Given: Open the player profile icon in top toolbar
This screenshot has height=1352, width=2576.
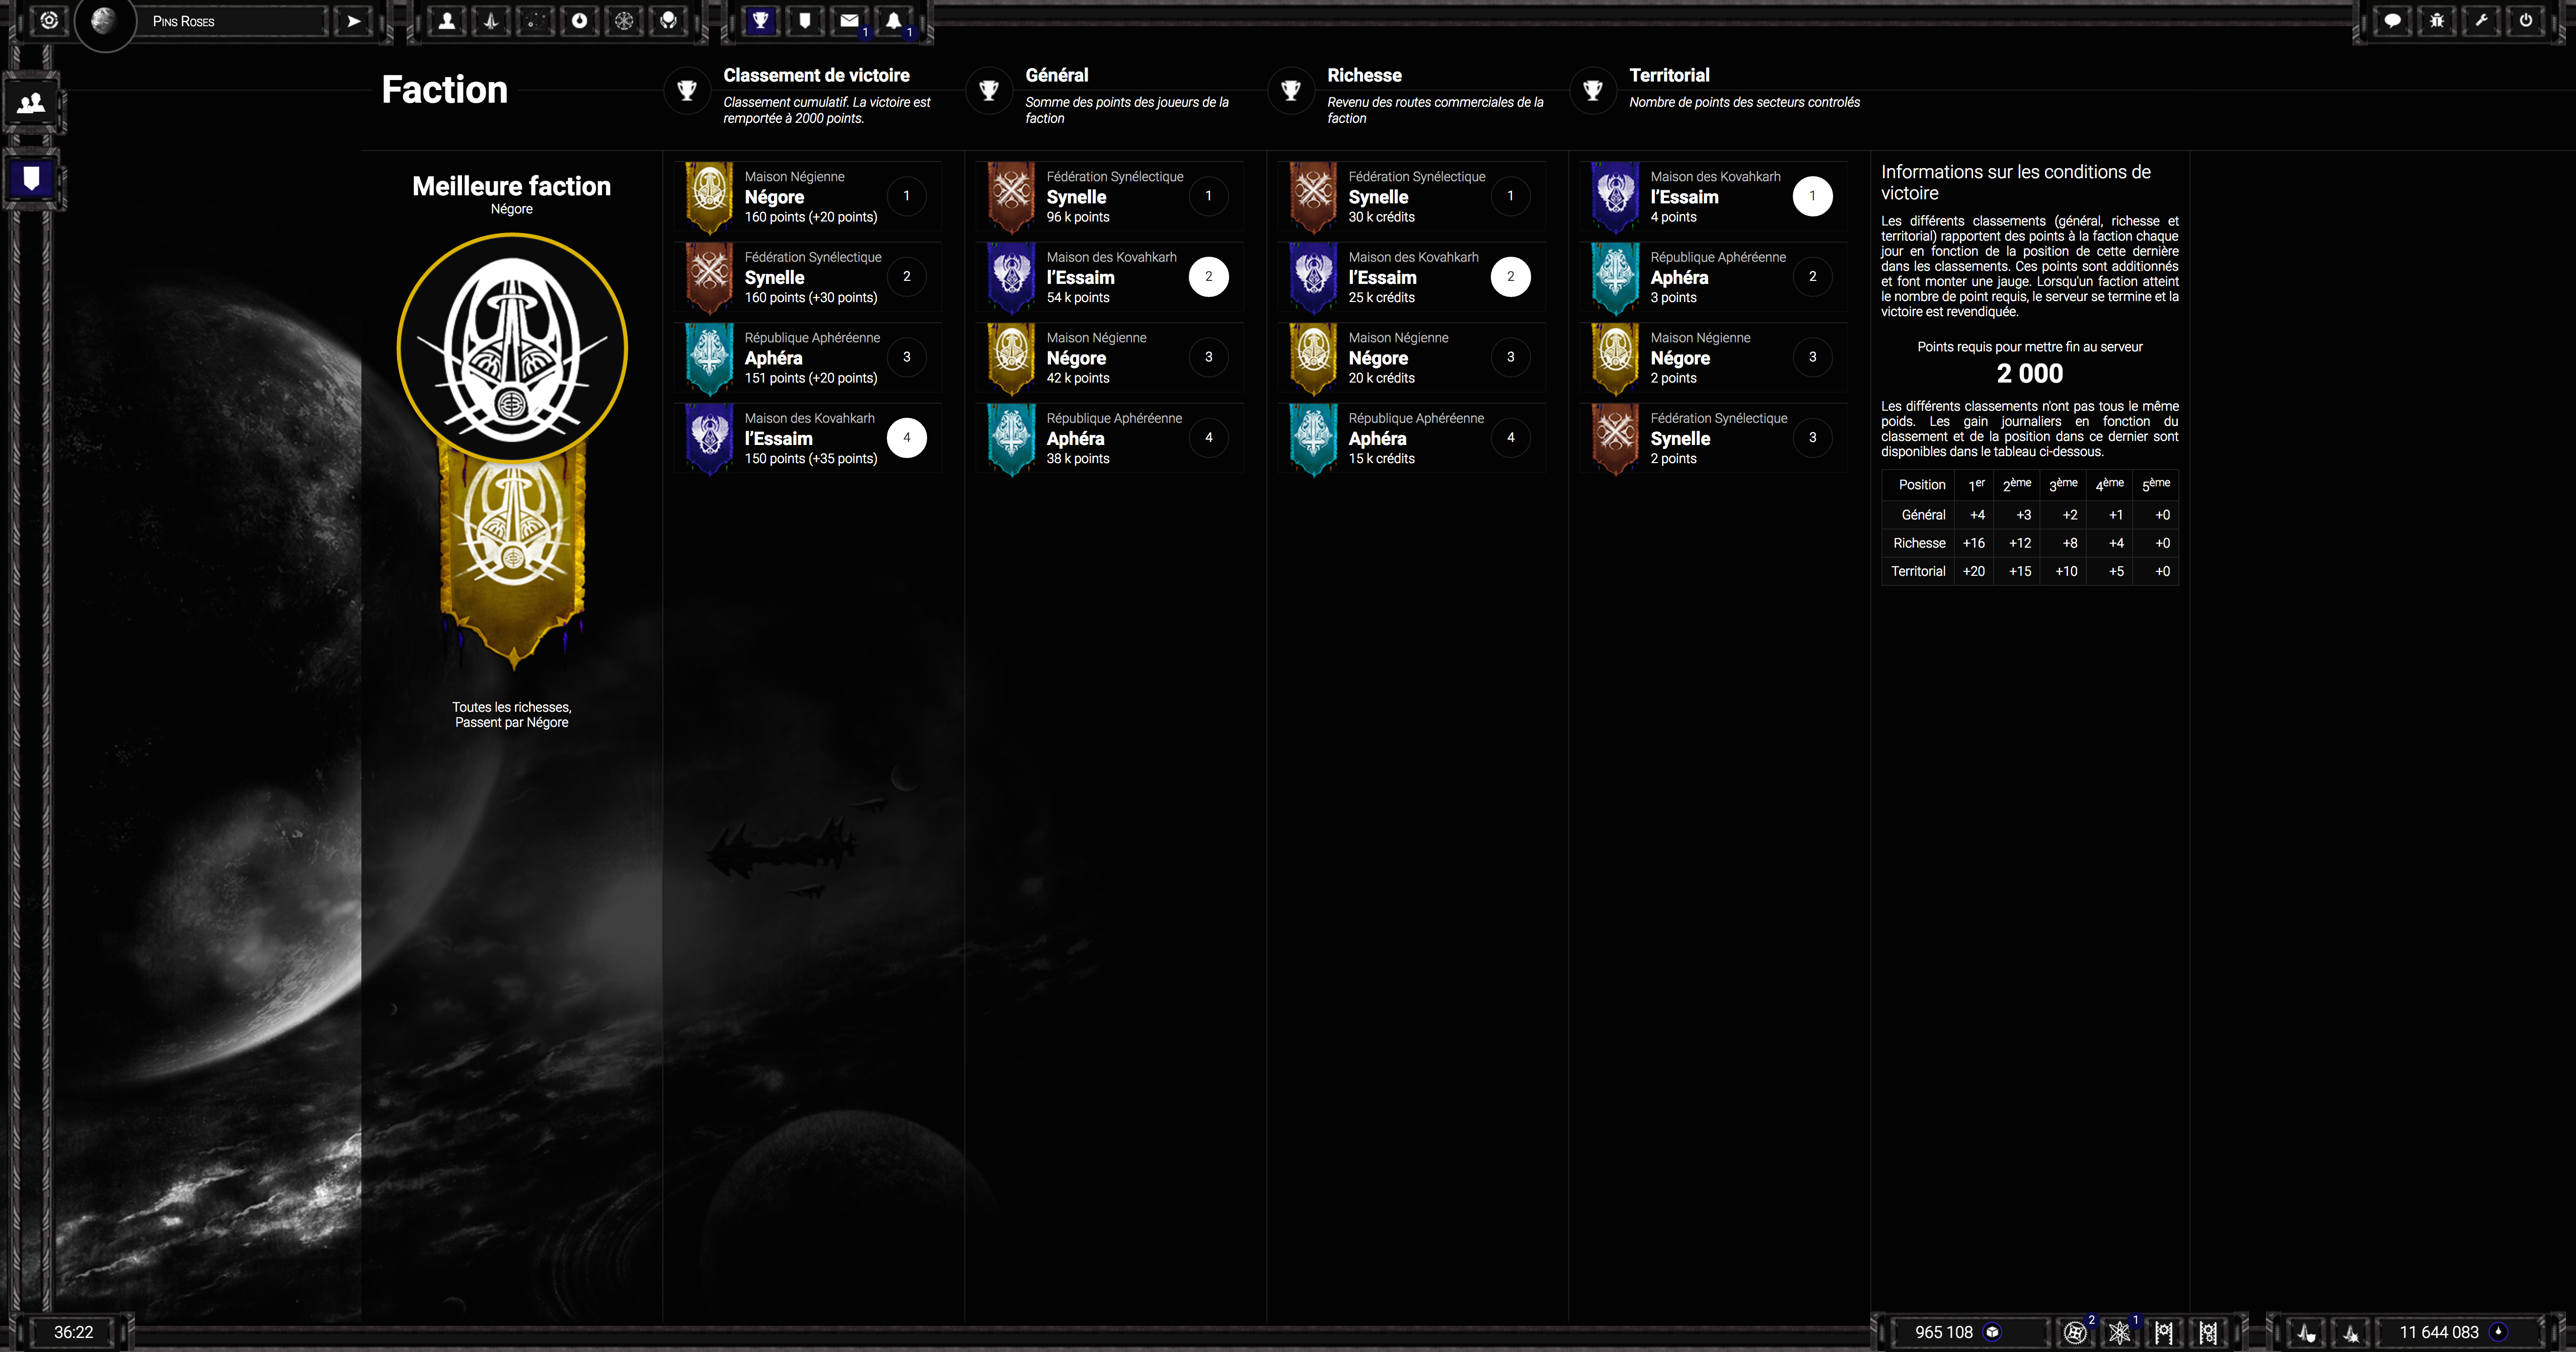Looking at the screenshot, I should point(447,20).
